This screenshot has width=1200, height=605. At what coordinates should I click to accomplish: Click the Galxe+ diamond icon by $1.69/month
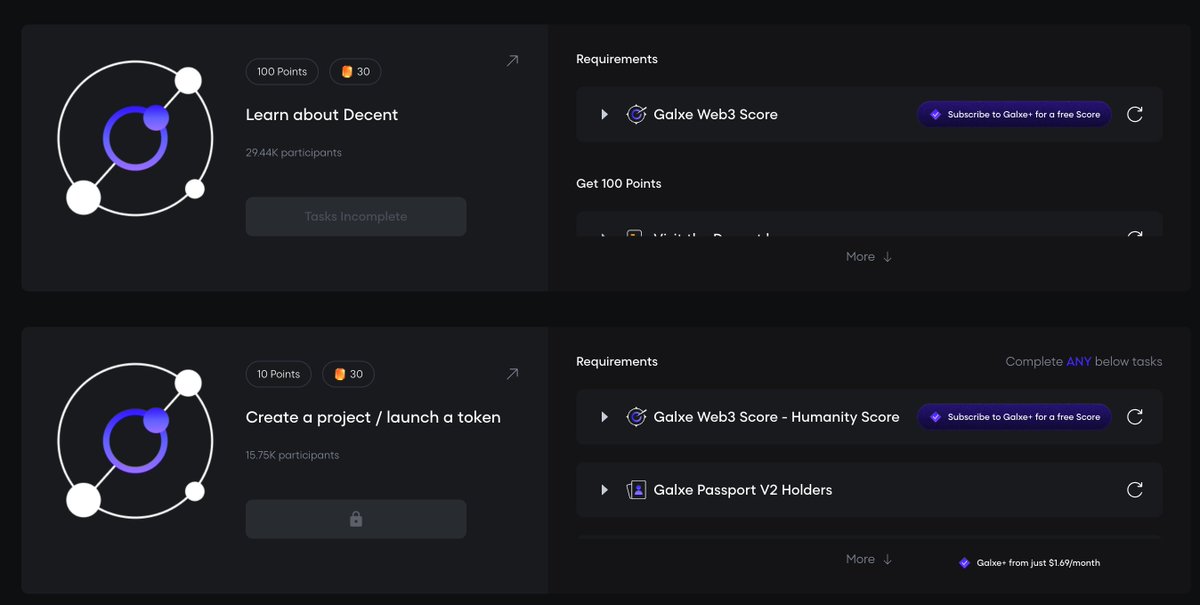tap(964, 563)
